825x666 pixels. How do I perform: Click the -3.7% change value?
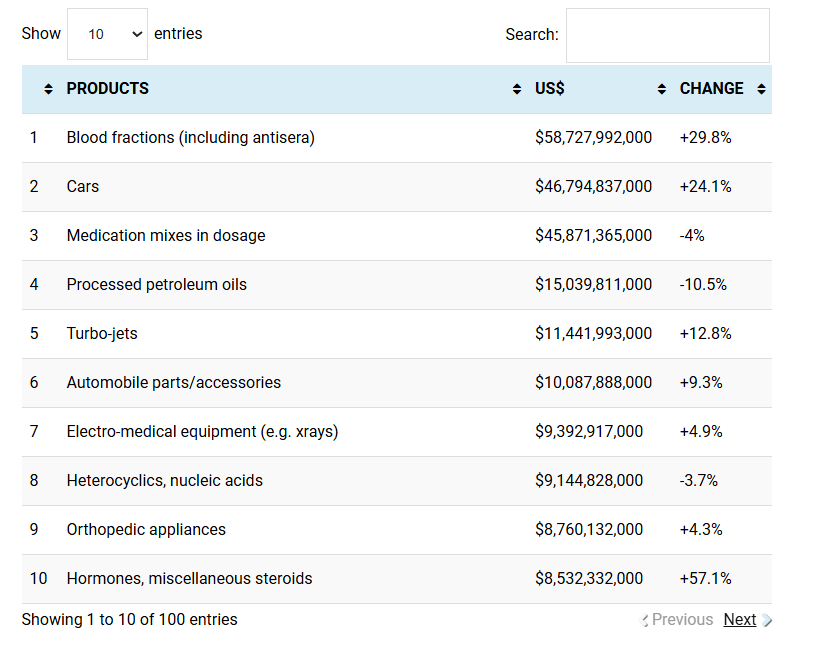pos(699,480)
